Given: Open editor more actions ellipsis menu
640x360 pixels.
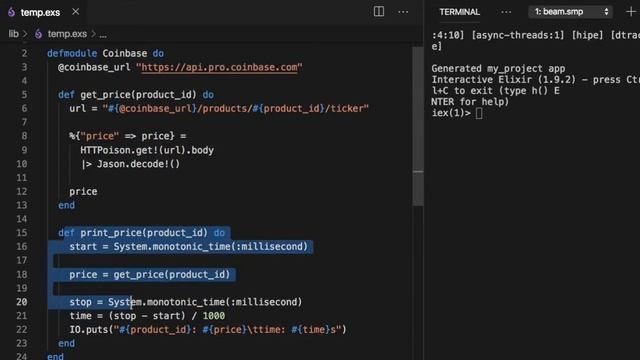Looking at the screenshot, I should [x=403, y=12].
